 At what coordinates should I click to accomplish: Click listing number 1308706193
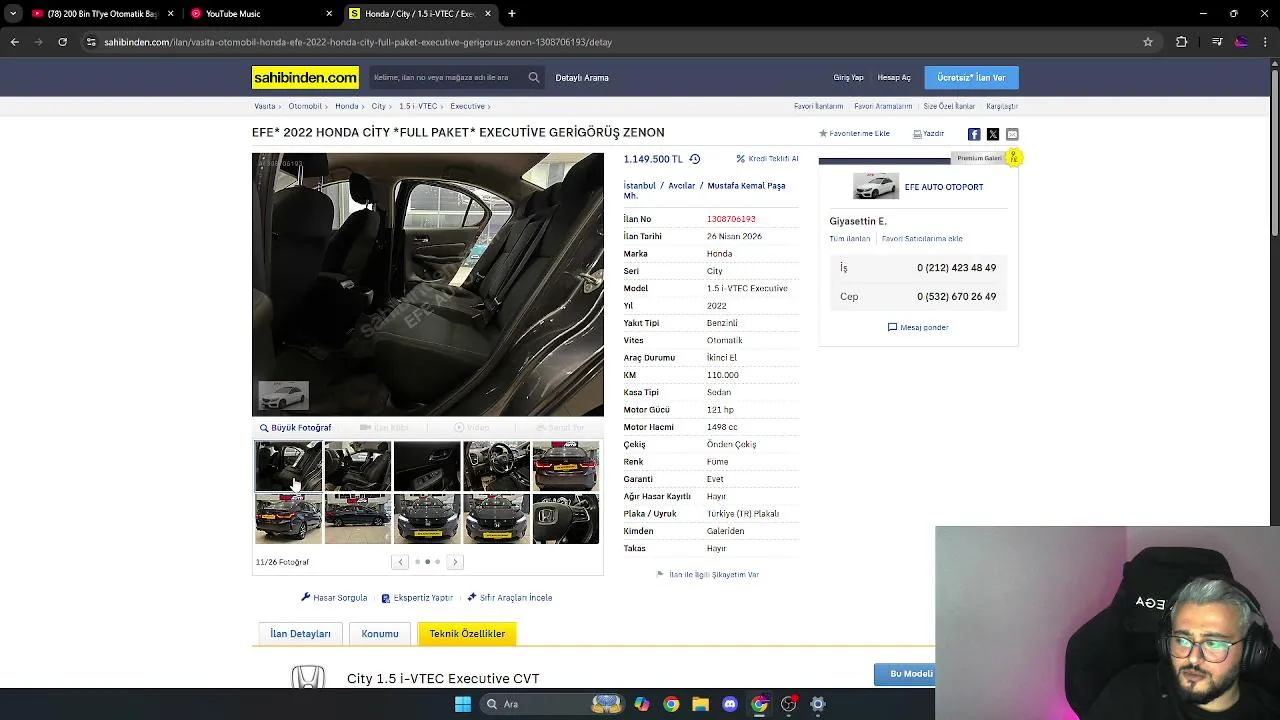coord(731,219)
